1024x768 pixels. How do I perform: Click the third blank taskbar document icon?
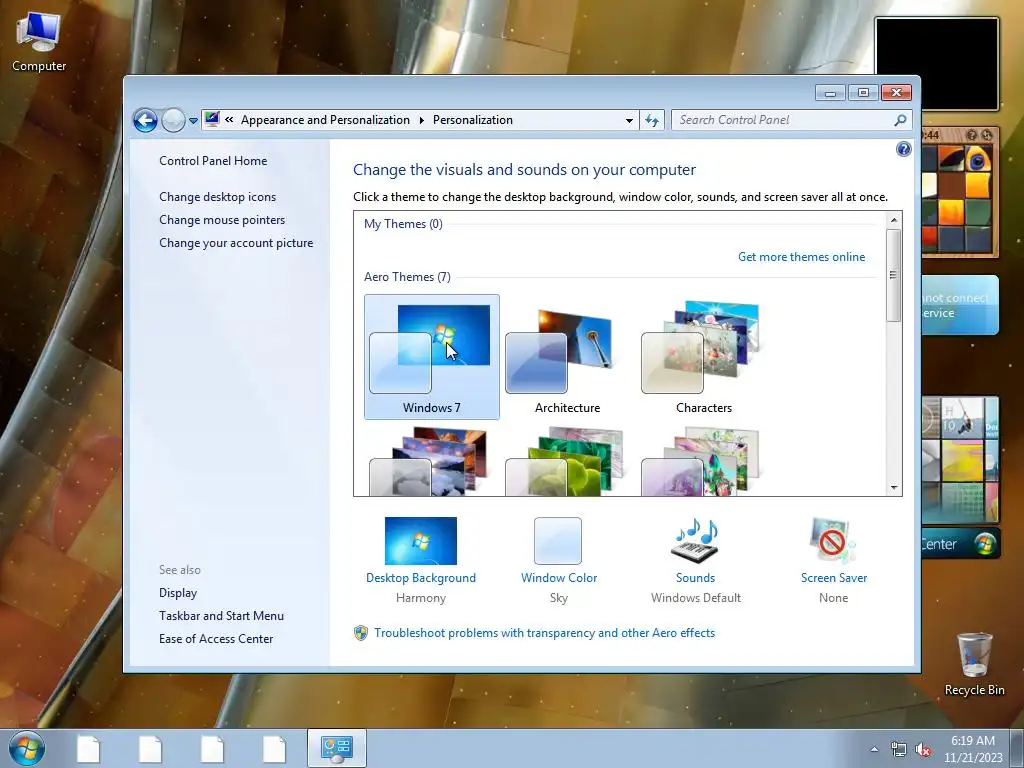(212, 749)
